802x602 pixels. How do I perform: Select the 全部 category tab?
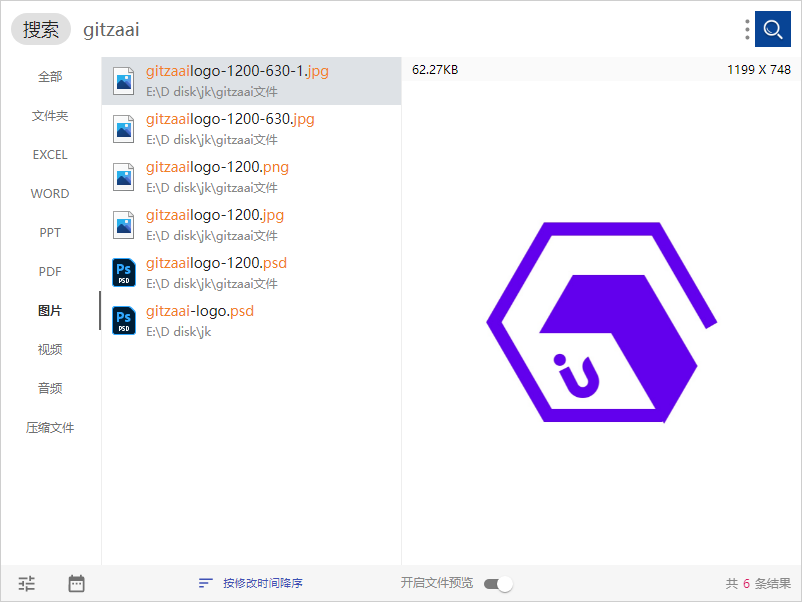pyautogui.click(x=50, y=77)
